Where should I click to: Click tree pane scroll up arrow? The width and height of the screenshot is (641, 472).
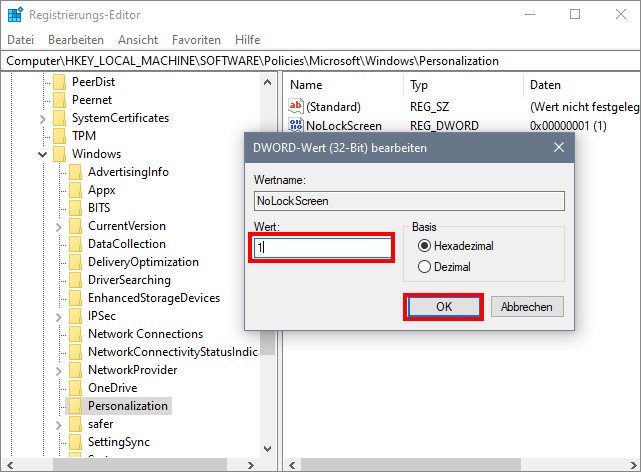[268, 82]
